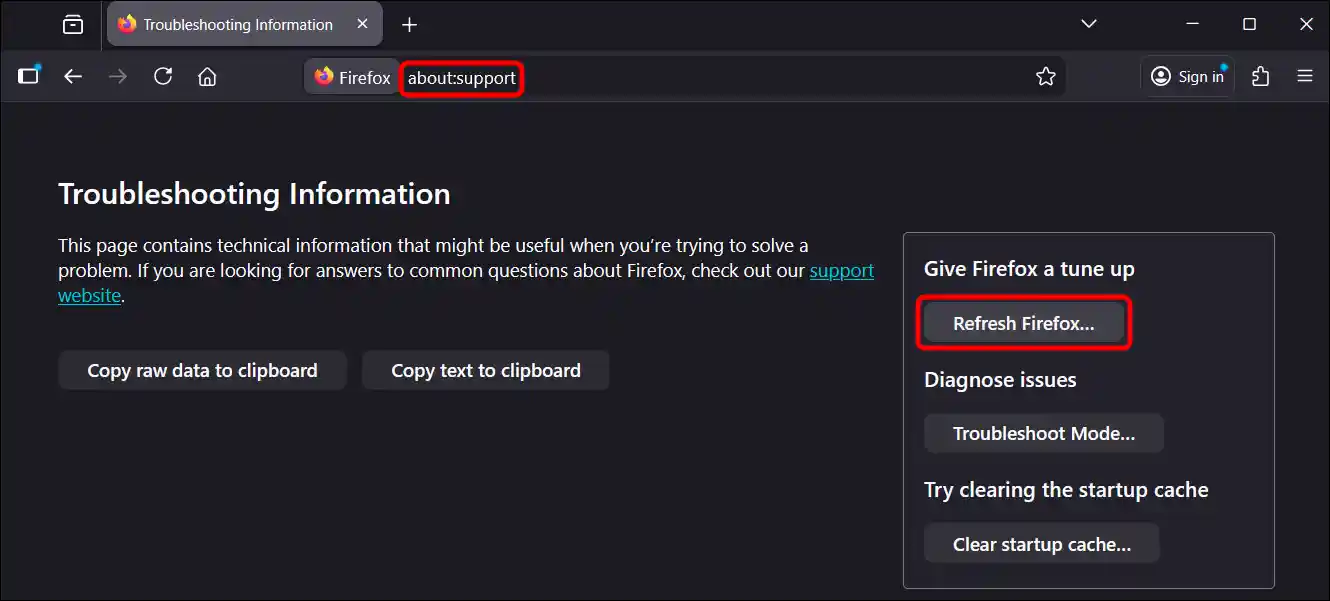This screenshot has width=1330, height=601.
Task: Open the support website link
Action: pos(841,271)
